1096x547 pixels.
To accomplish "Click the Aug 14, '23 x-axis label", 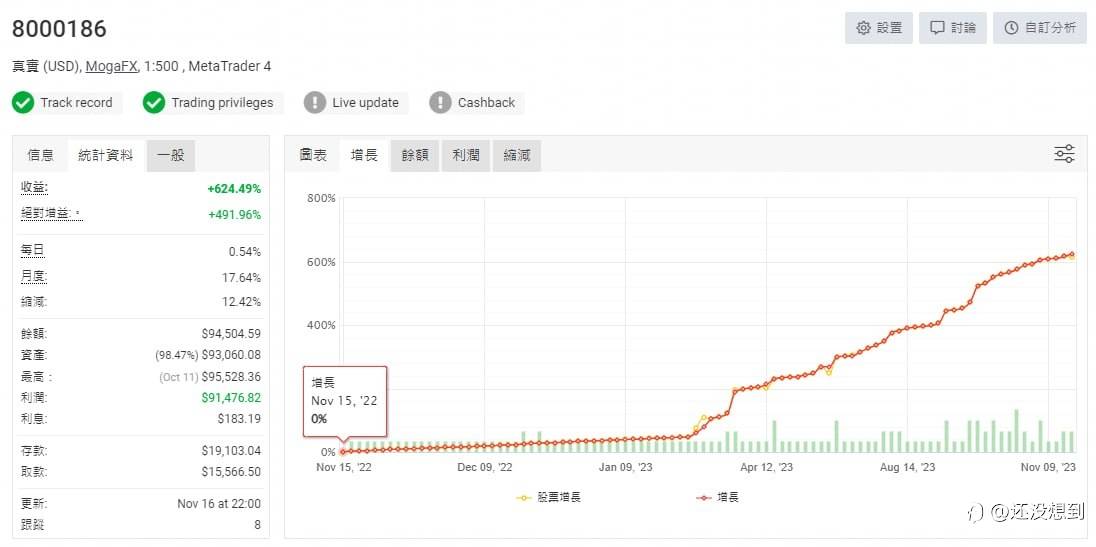I will (907, 467).
